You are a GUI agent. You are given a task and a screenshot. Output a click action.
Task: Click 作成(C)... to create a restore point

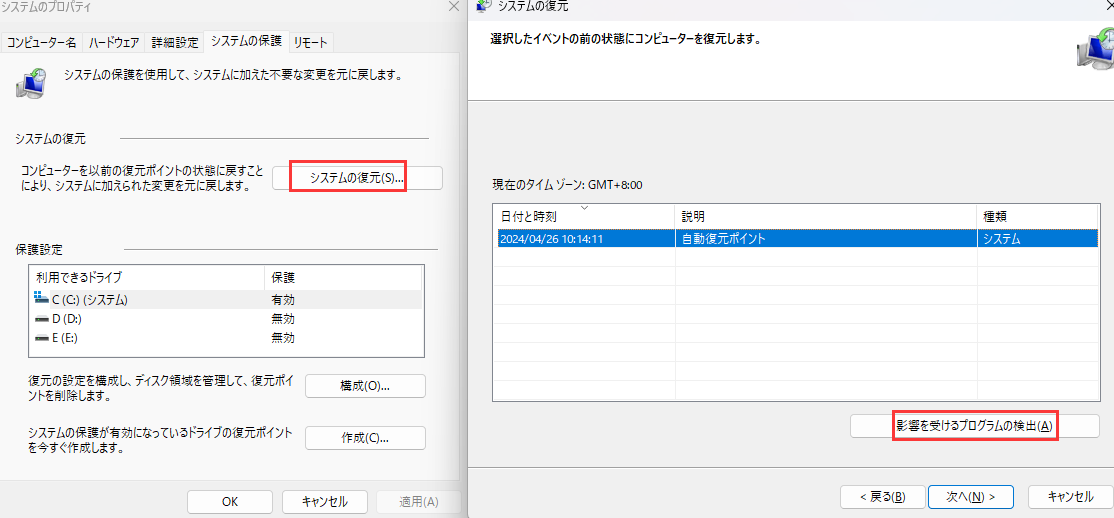(x=365, y=438)
